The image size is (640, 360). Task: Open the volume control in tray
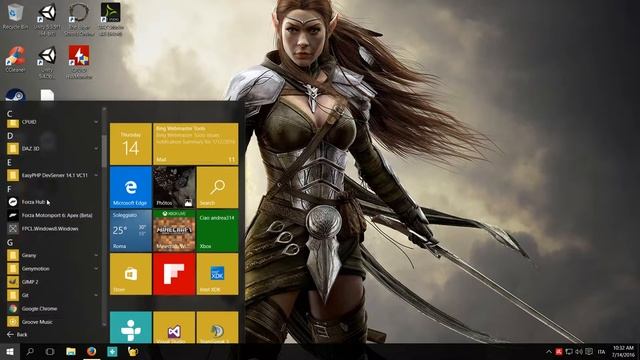579,351
